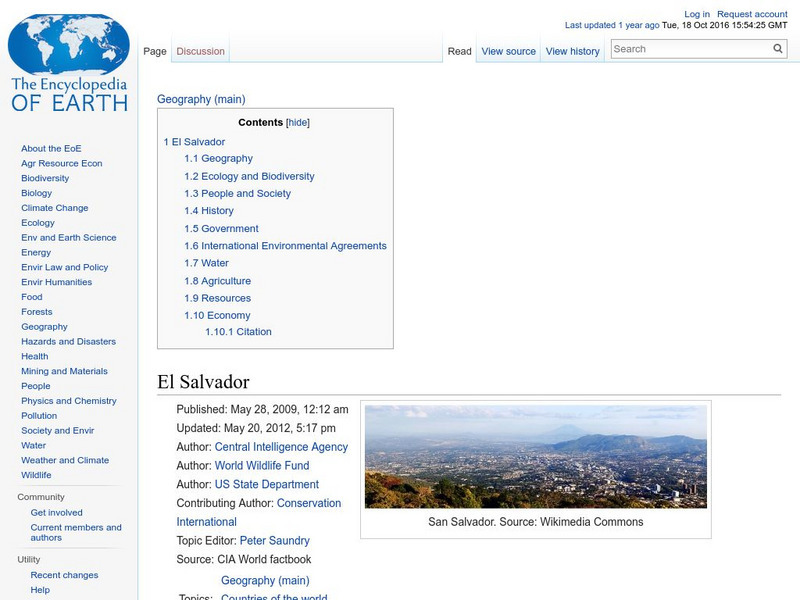800x600 pixels.
Task: Open Envir Humanities topic
Action: point(56,282)
